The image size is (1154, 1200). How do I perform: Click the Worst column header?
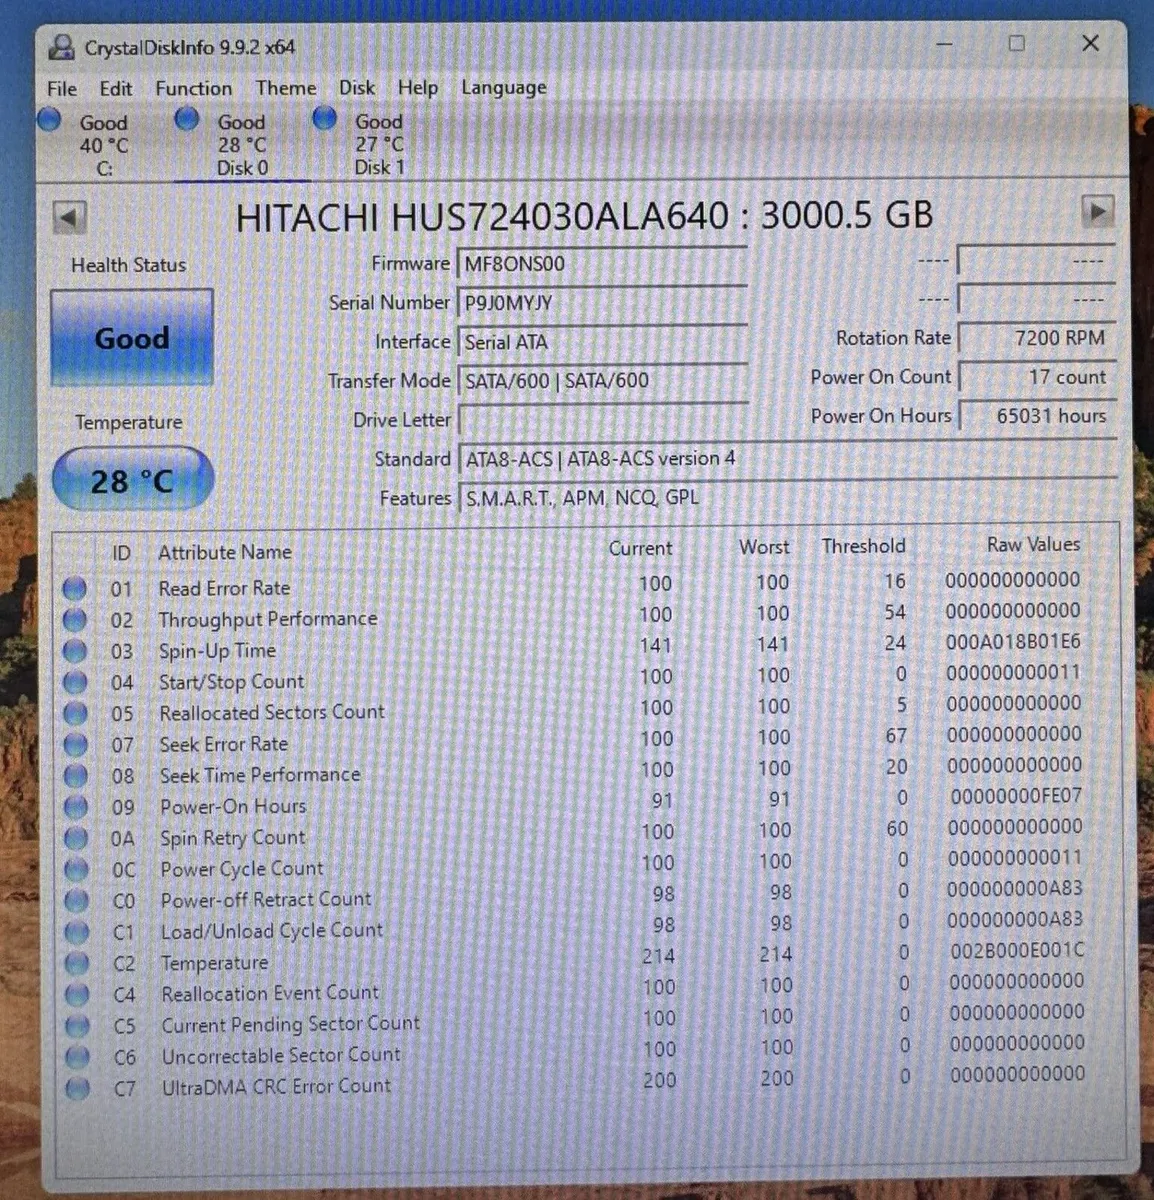coord(764,547)
